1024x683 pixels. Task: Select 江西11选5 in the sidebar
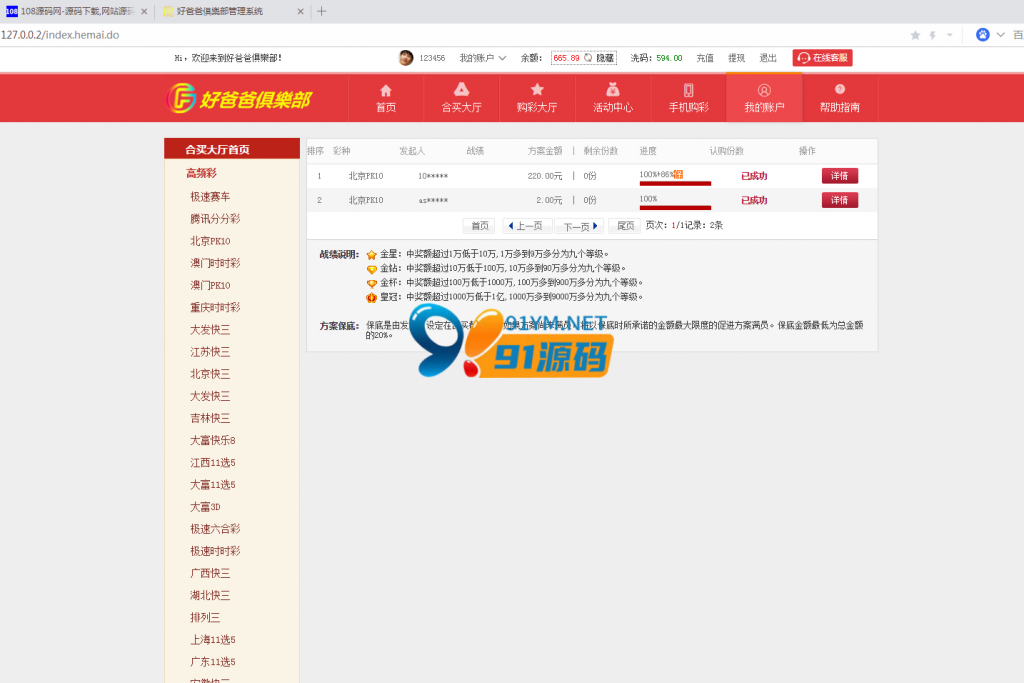pos(213,463)
